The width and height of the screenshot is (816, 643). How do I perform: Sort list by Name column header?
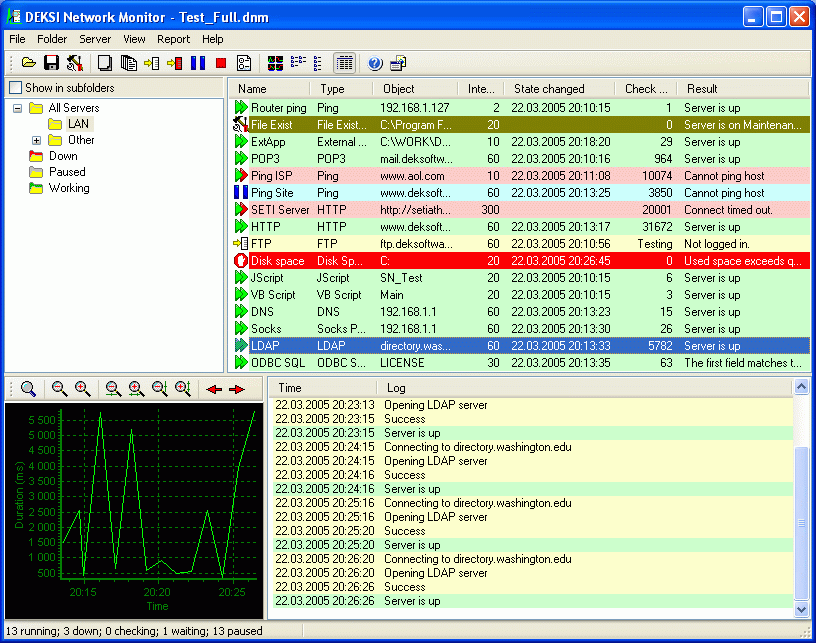[270, 89]
